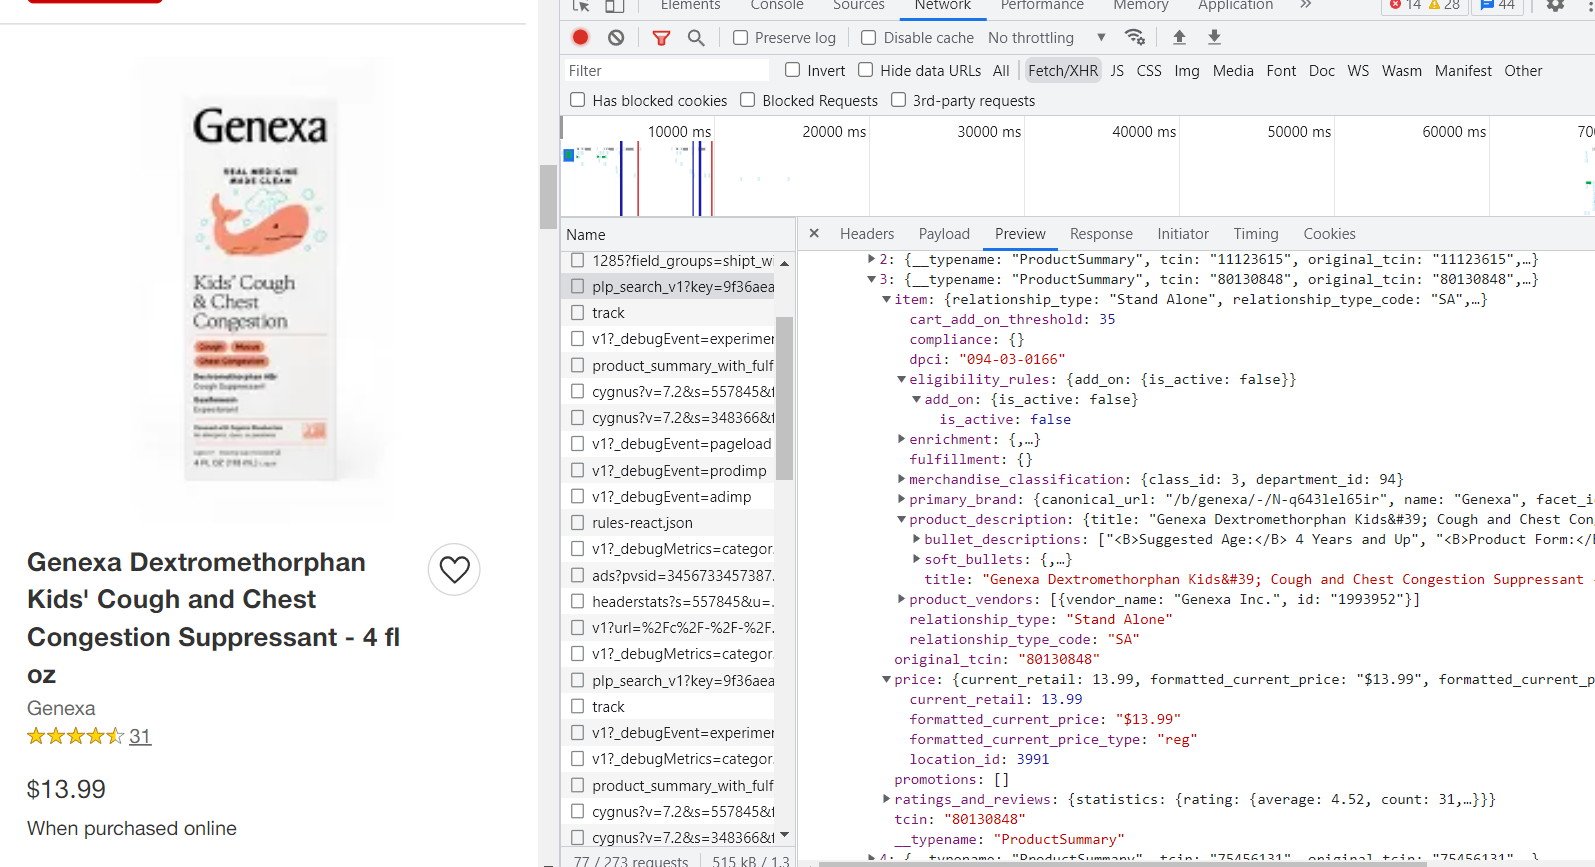The height and width of the screenshot is (867, 1595).
Task: Enable Disable cache checkbox
Action: 868,37
